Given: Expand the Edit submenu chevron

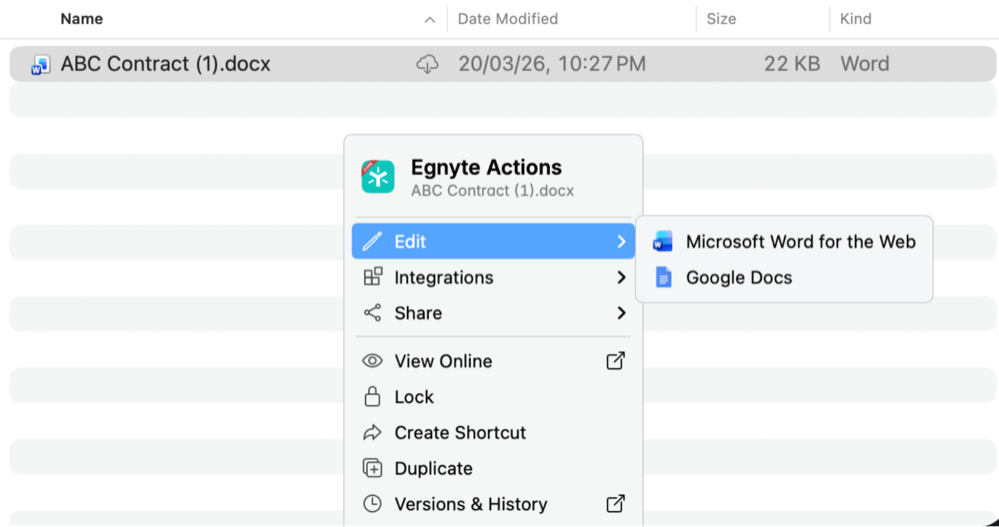Looking at the screenshot, I should (621, 242).
